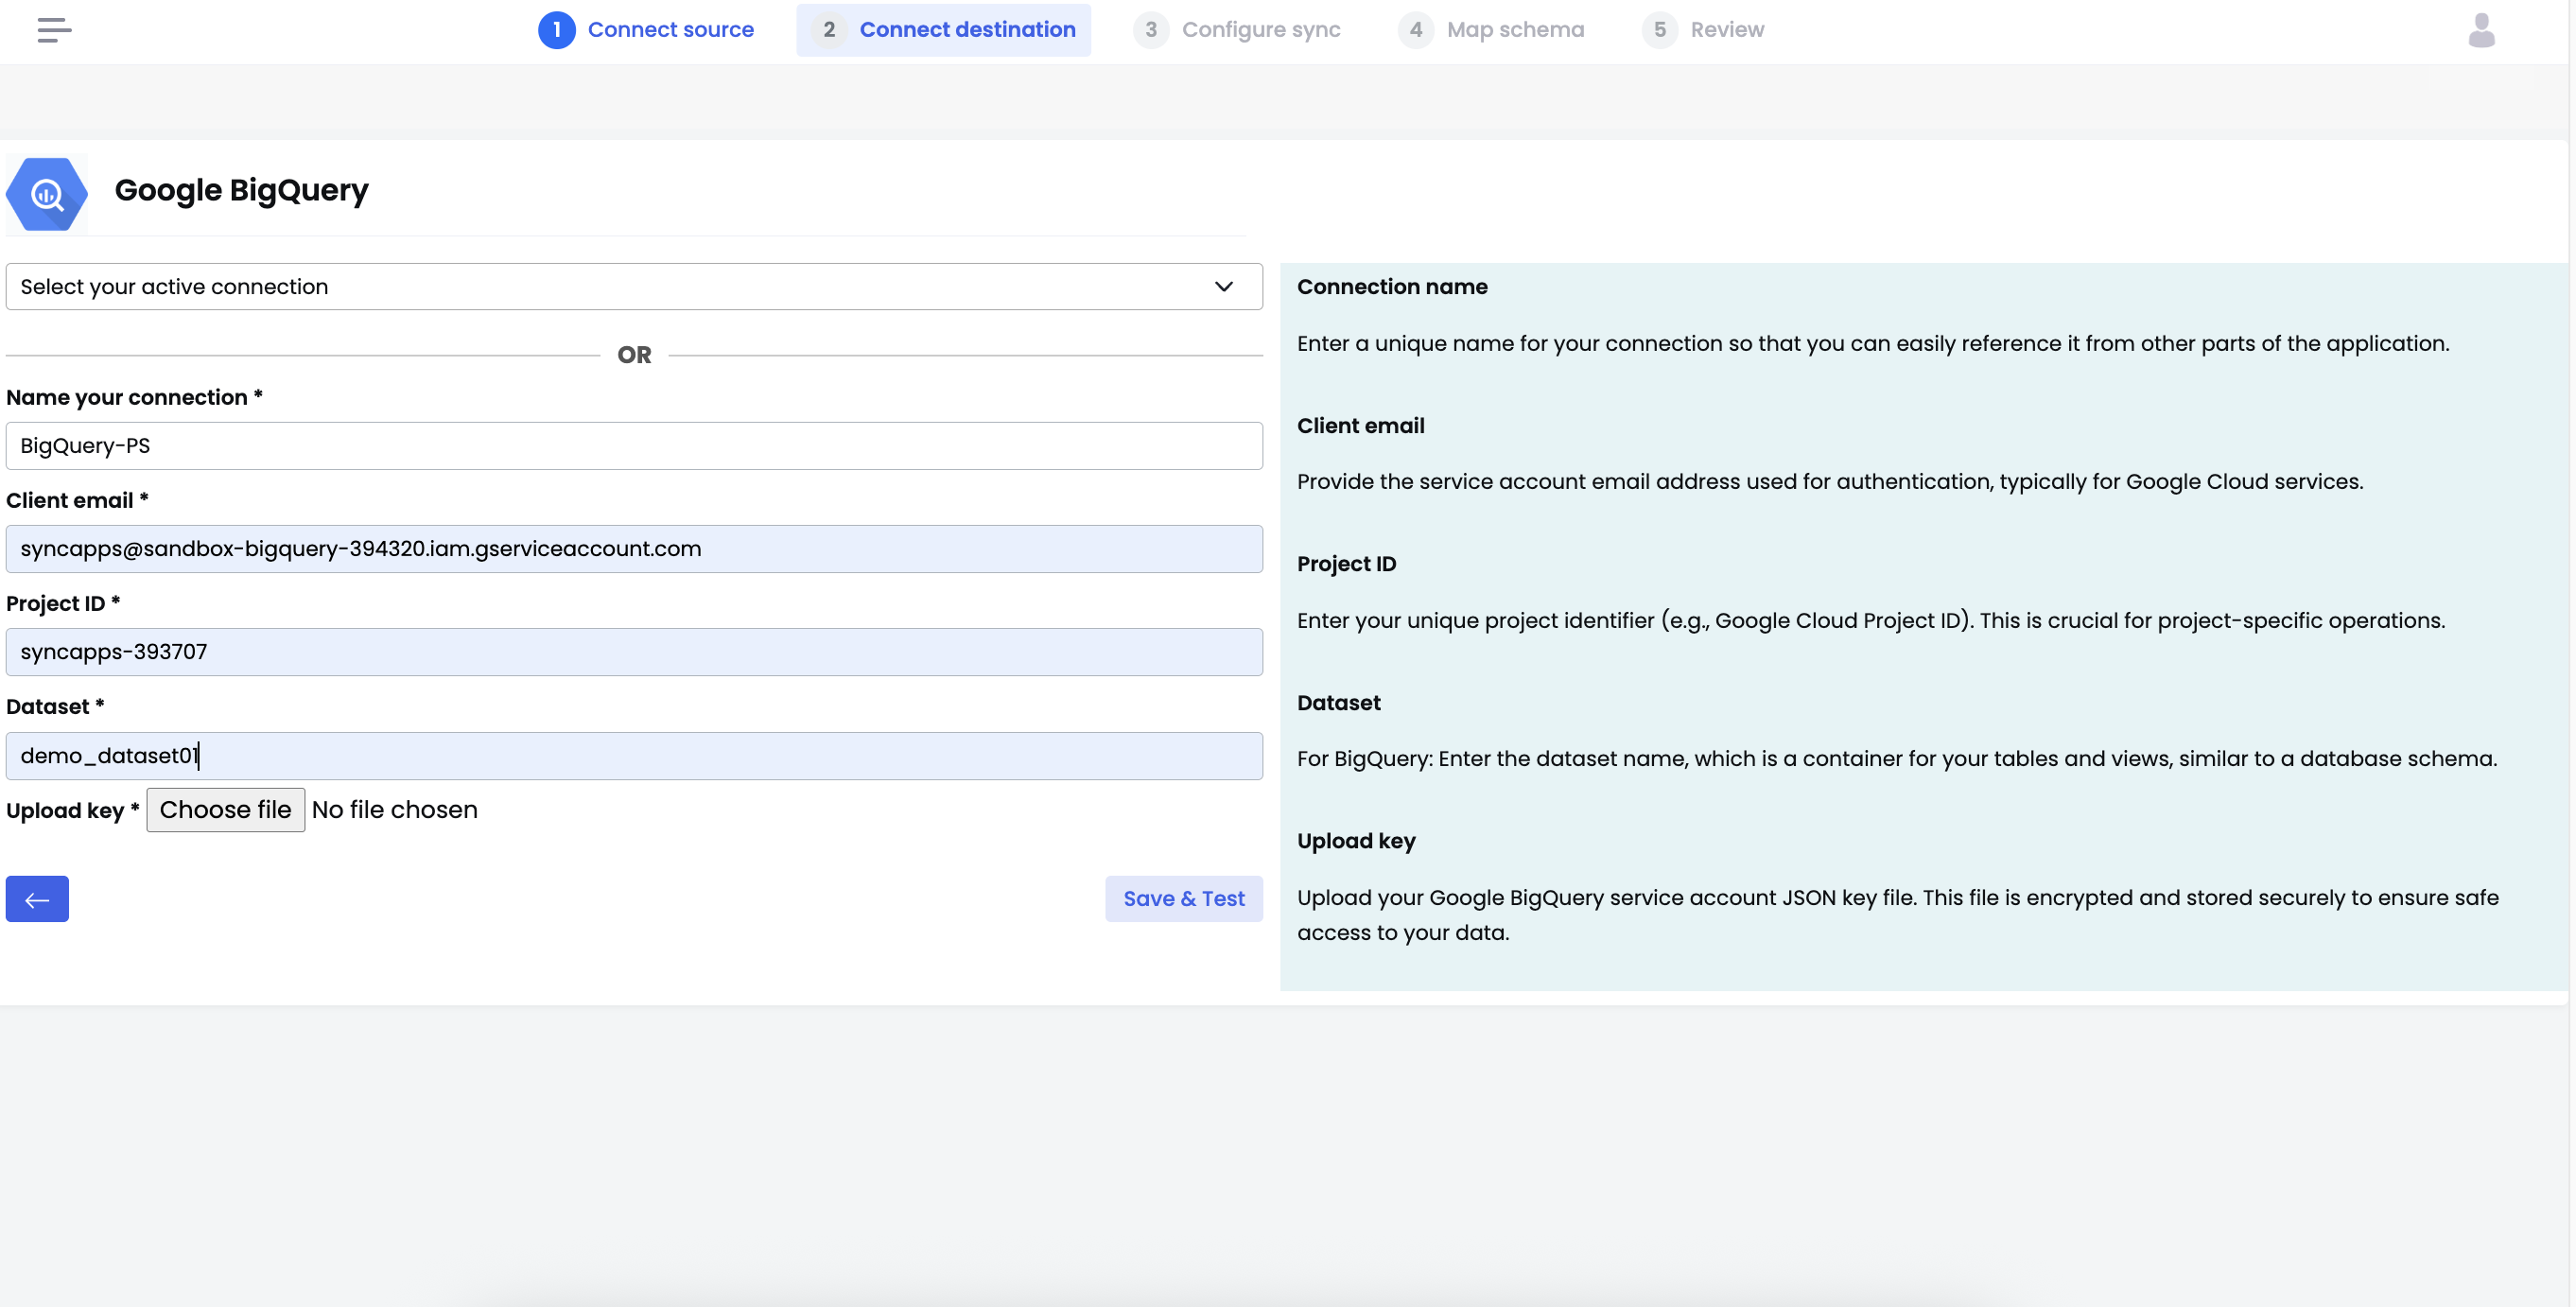Click the 'No file chosen' text
Viewport: 2576px width, 1307px height.
[395, 810]
